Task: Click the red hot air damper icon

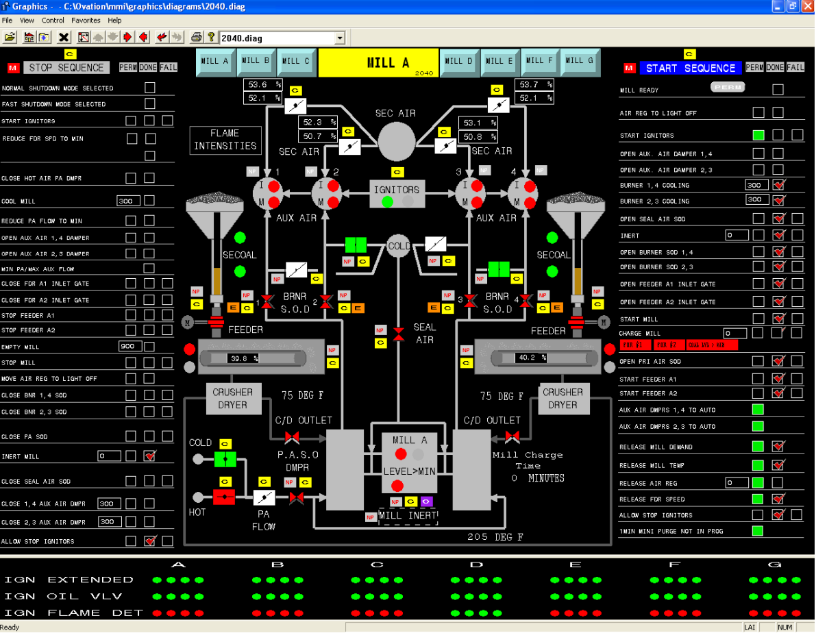Action: coord(223,497)
